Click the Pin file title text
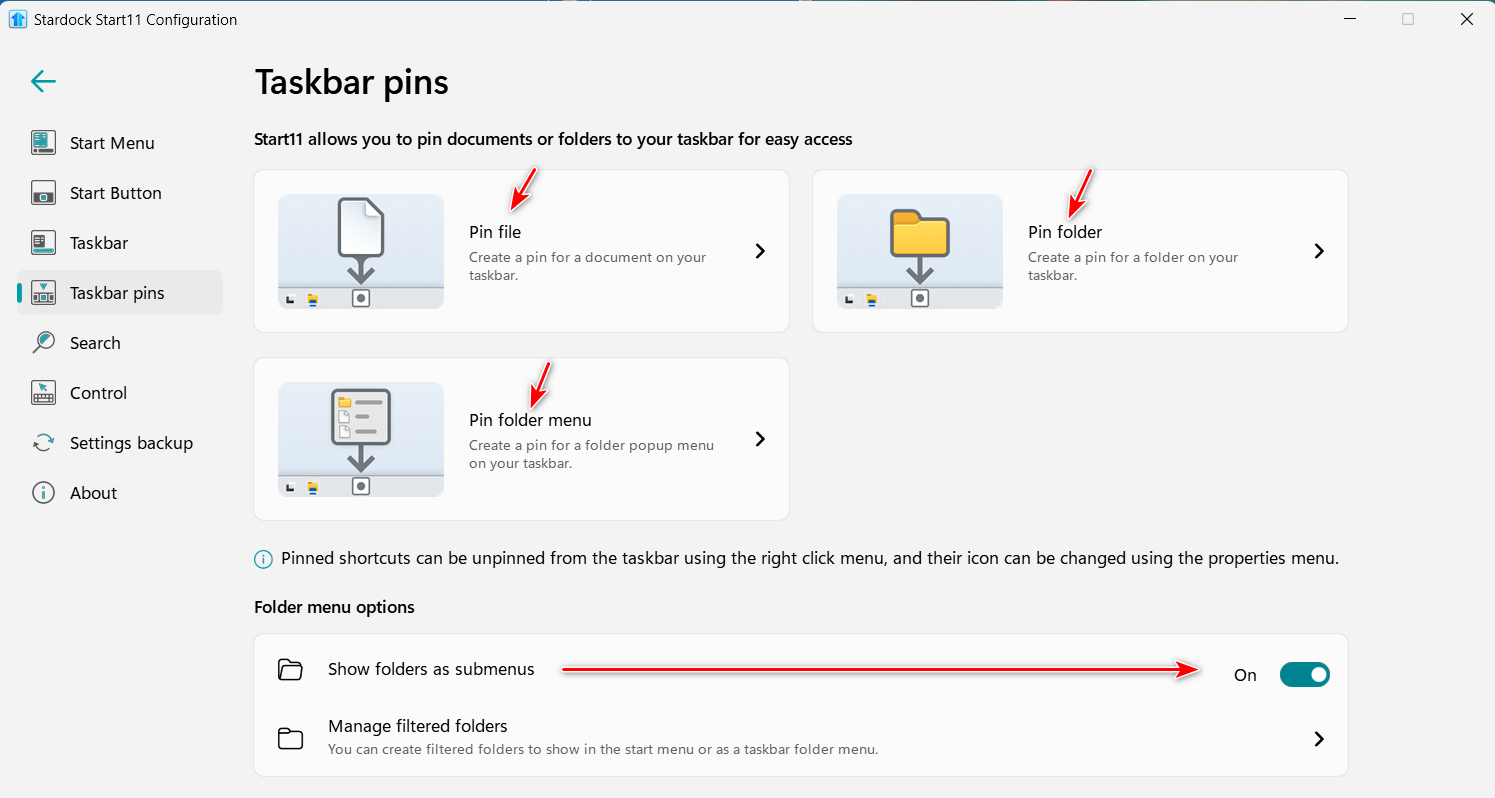1495x798 pixels. click(495, 232)
